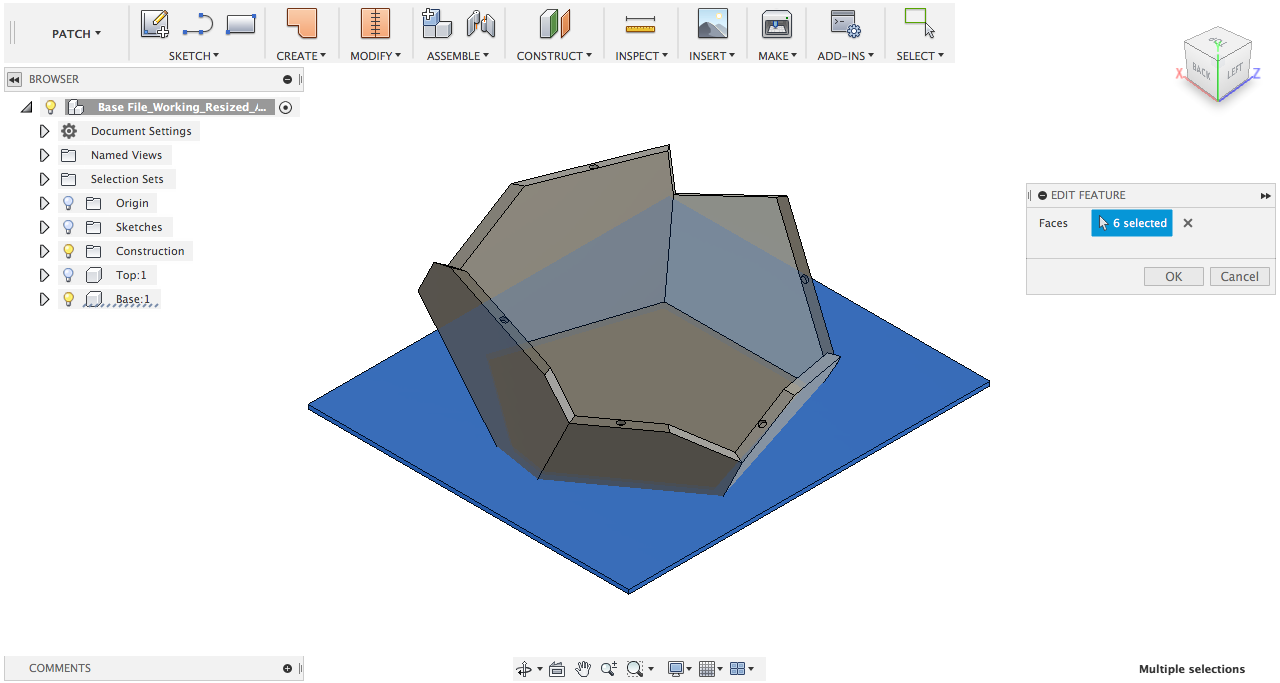This screenshot has height=683, width=1280.
Task: Toggle the Construction folder lightbulb visibility
Action: tap(69, 251)
